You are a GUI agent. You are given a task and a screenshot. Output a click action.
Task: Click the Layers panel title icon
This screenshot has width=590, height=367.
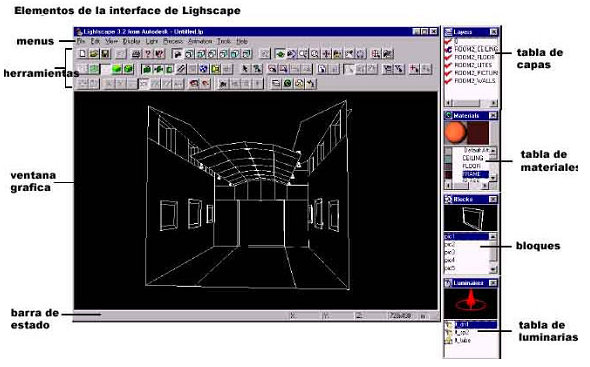click(449, 32)
